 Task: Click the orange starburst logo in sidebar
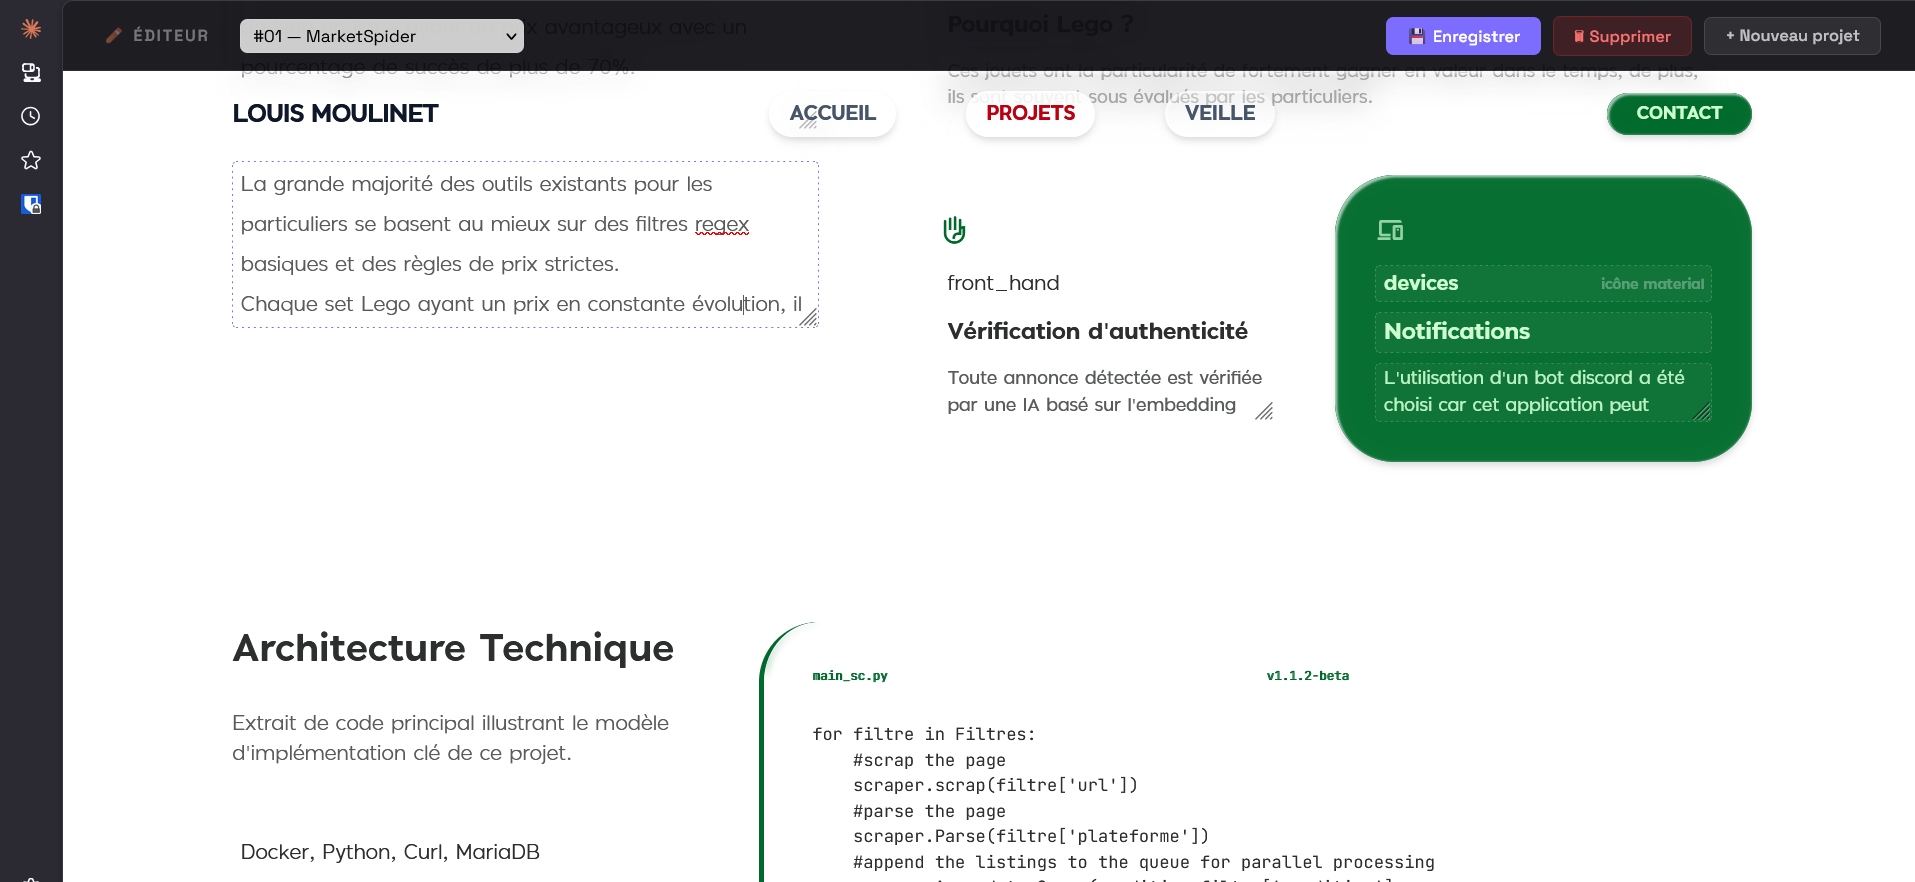(x=31, y=29)
